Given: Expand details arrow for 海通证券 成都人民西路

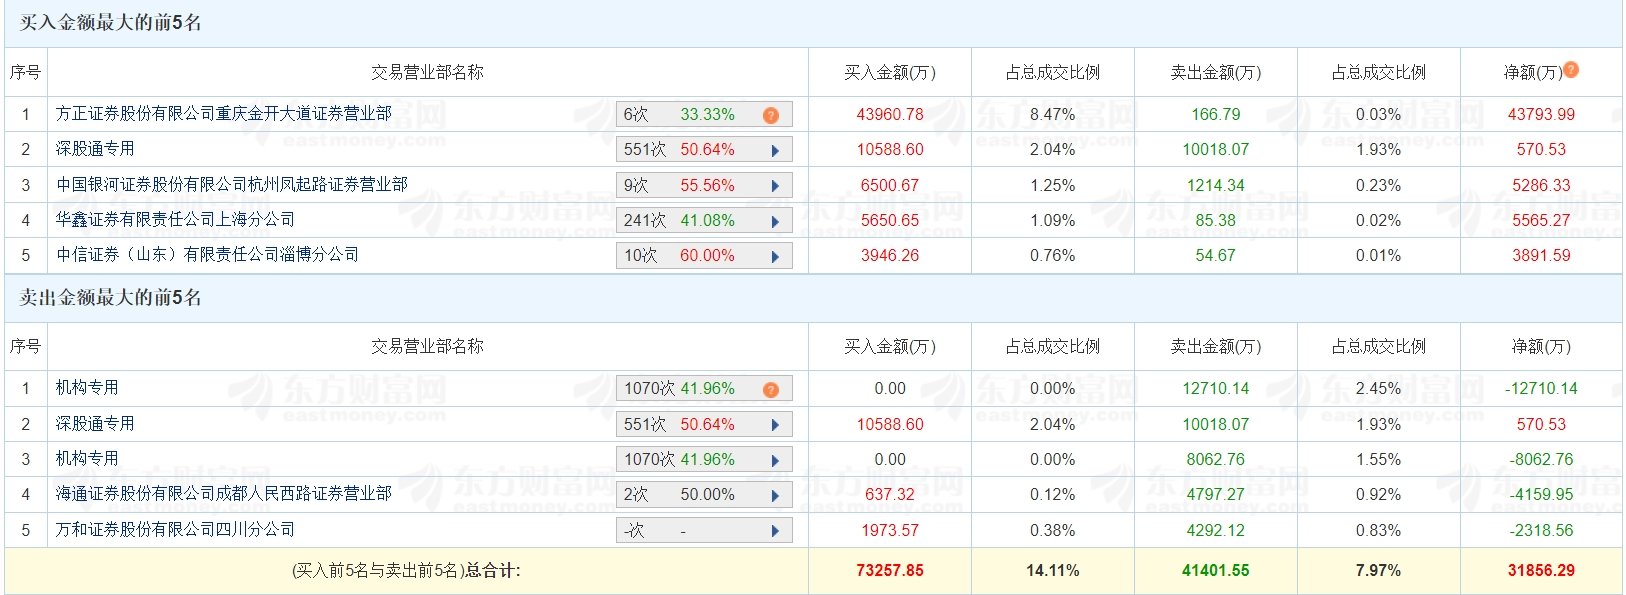Looking at the screenshot, I should click(x=775, y=495).
